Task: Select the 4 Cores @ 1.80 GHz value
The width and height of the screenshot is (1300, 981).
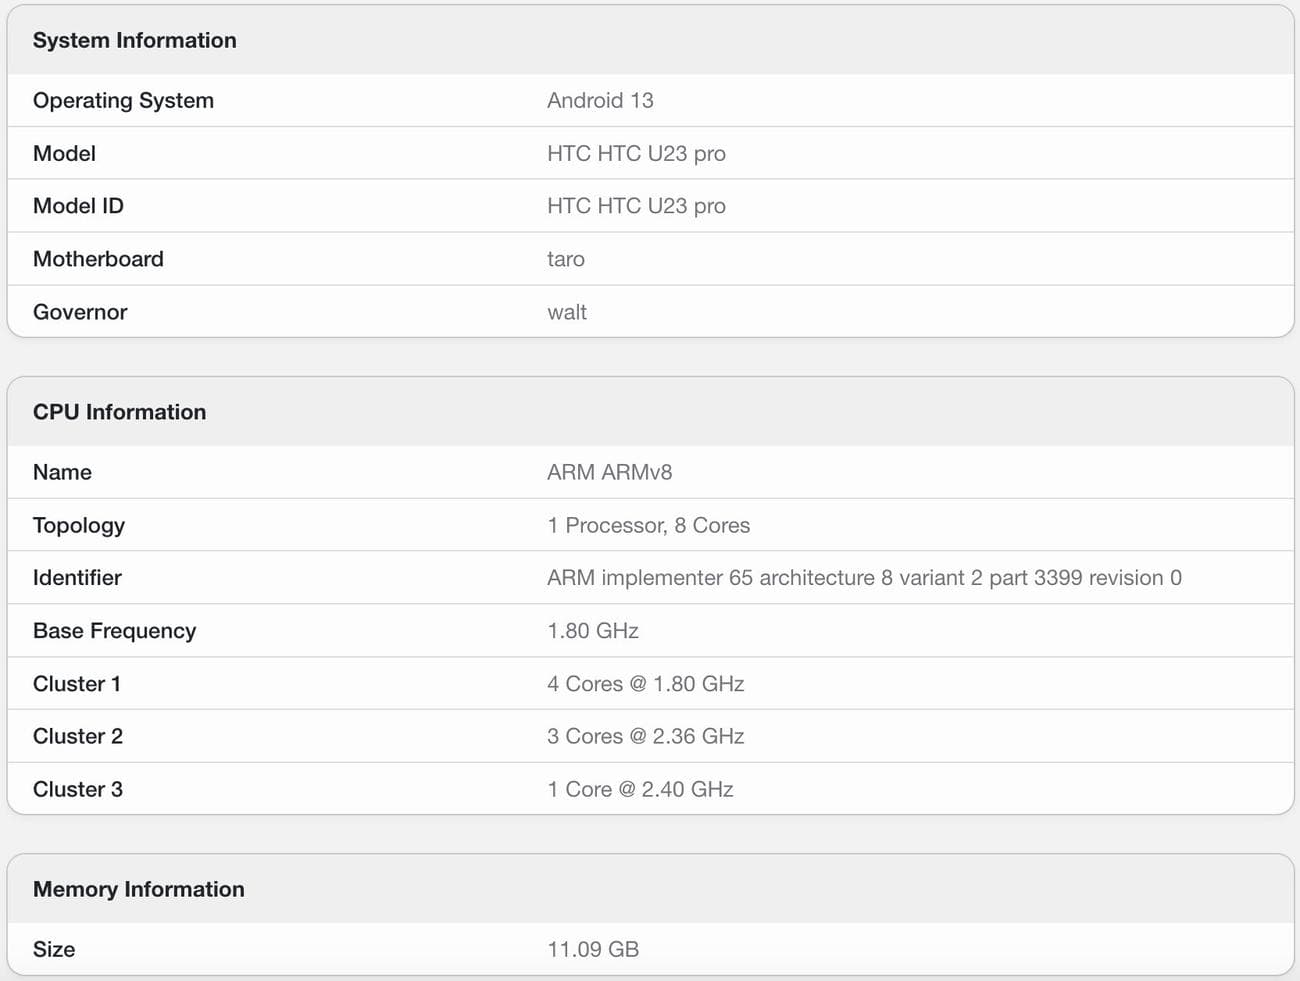Action: [x=645, y=684]
